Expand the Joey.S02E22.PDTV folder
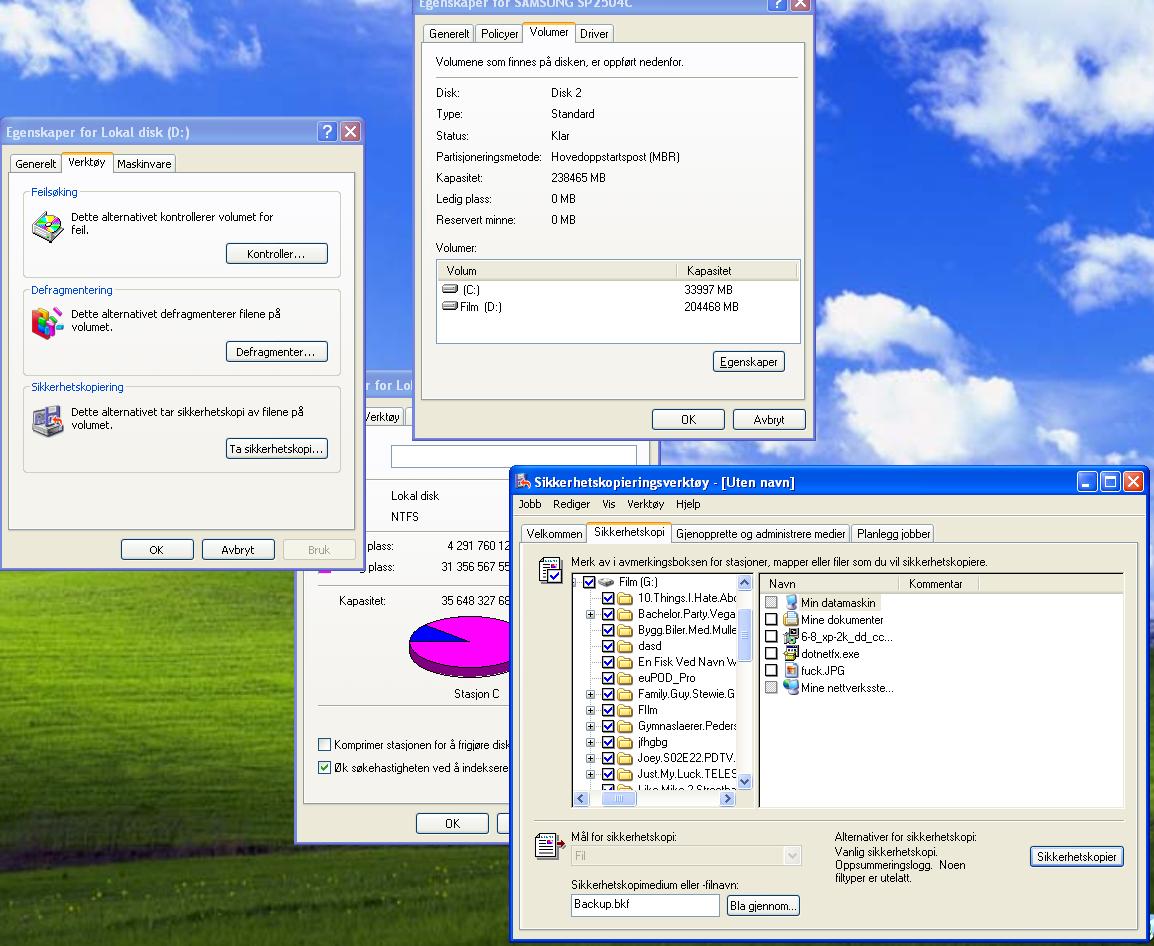 point(590,758)
